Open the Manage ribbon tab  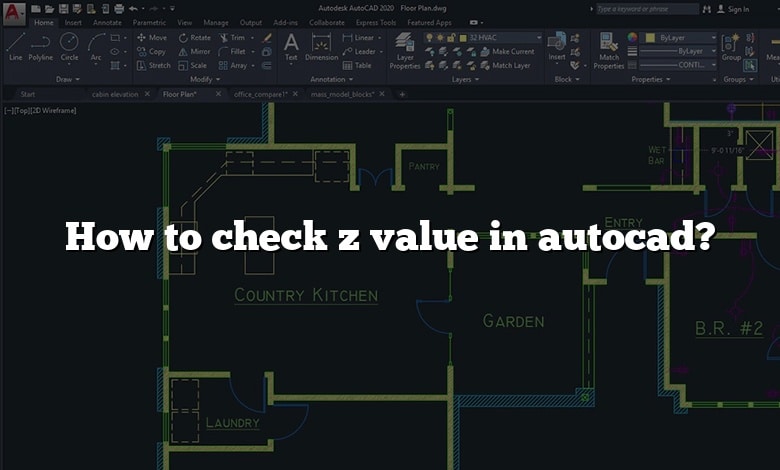[216, 22]
